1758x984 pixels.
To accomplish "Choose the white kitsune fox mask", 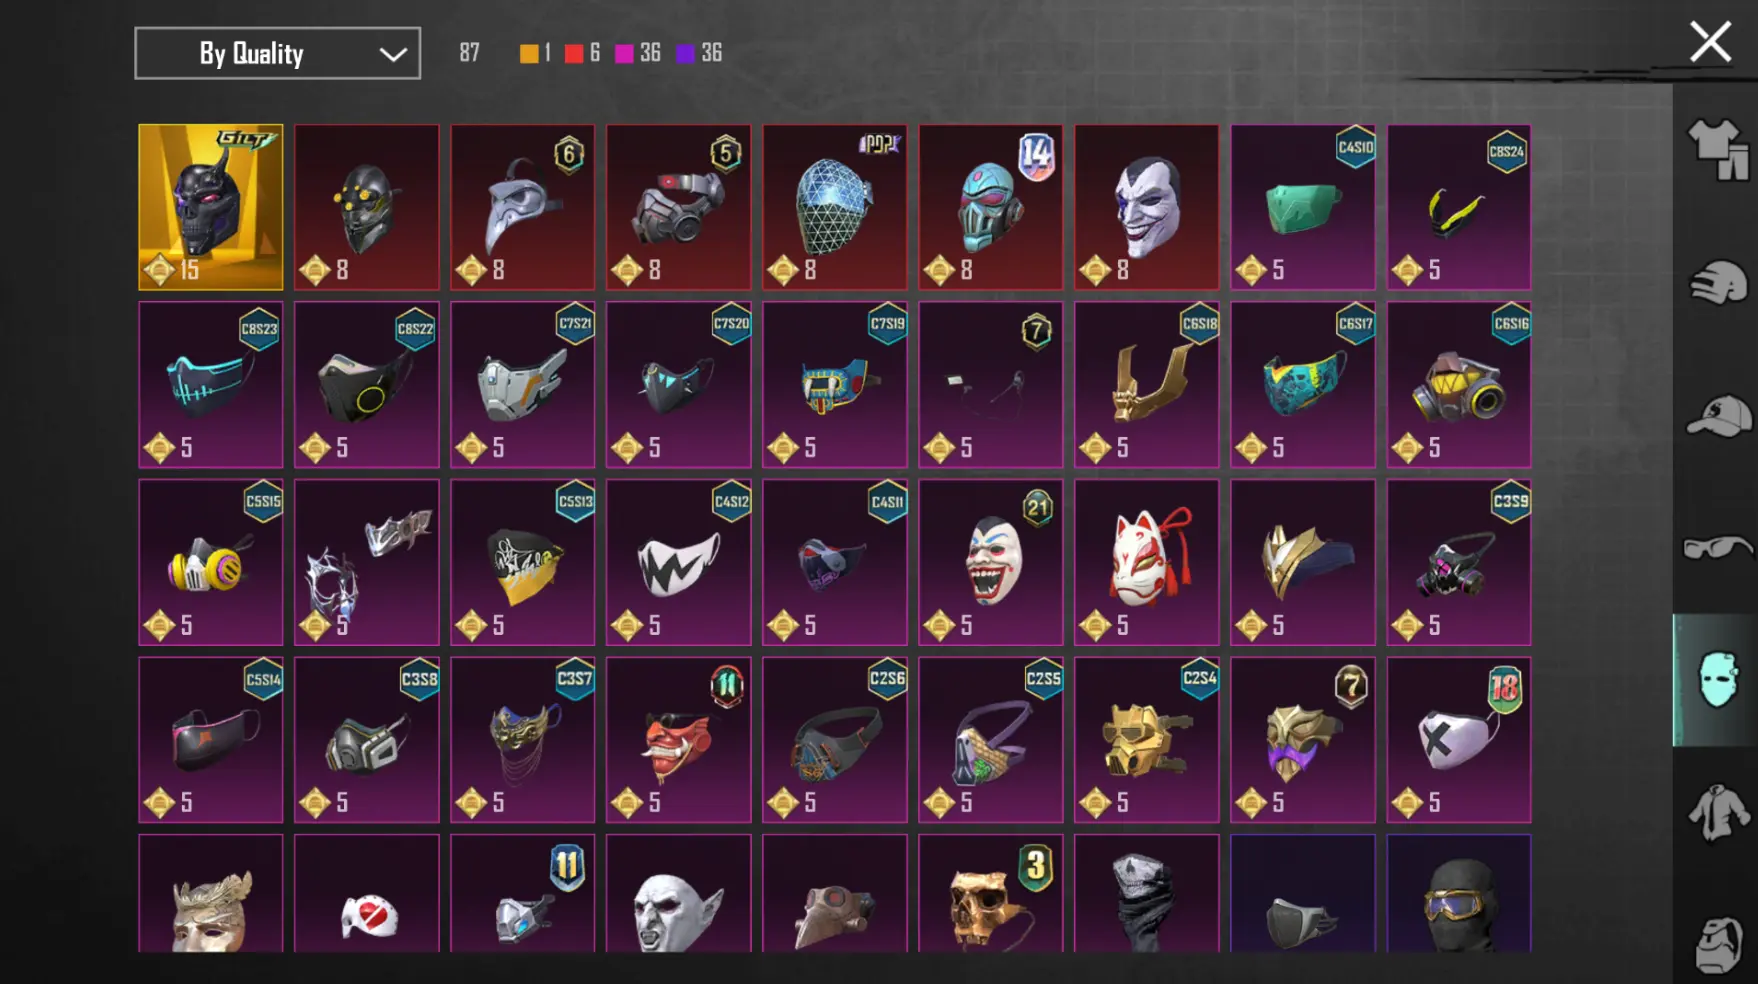I will 1147,562.
